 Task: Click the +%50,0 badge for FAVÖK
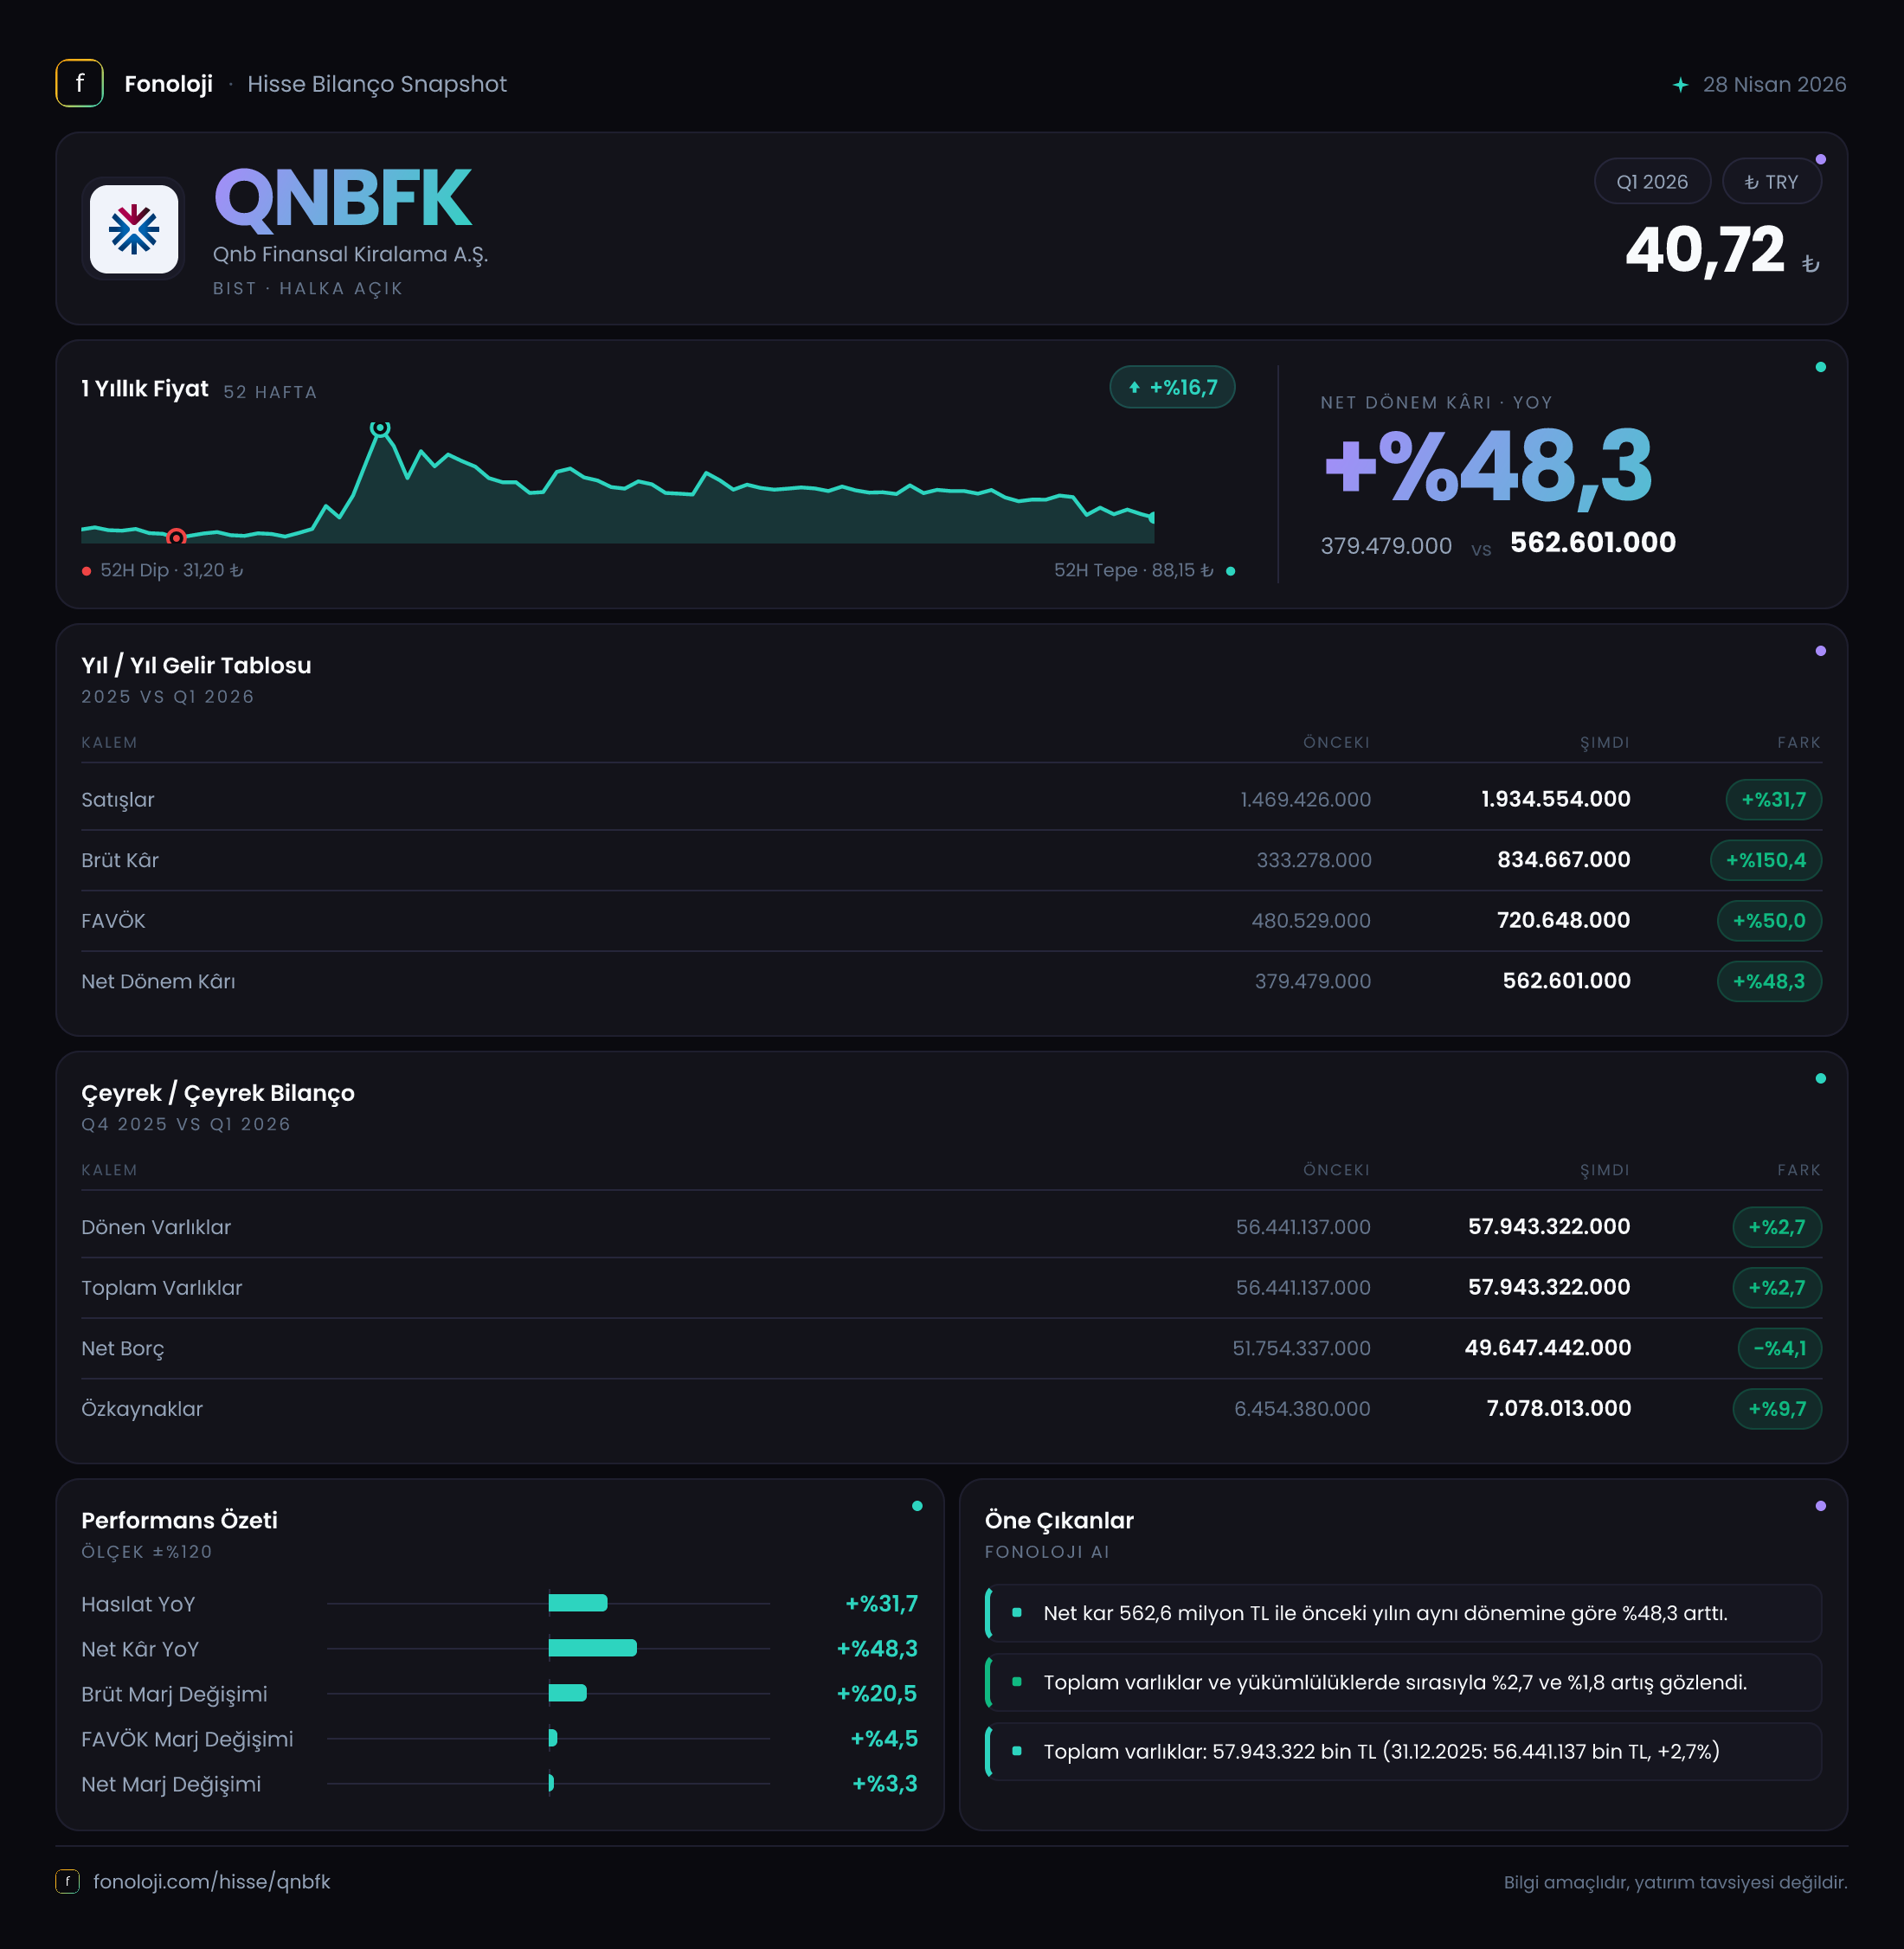point(1769,921)
